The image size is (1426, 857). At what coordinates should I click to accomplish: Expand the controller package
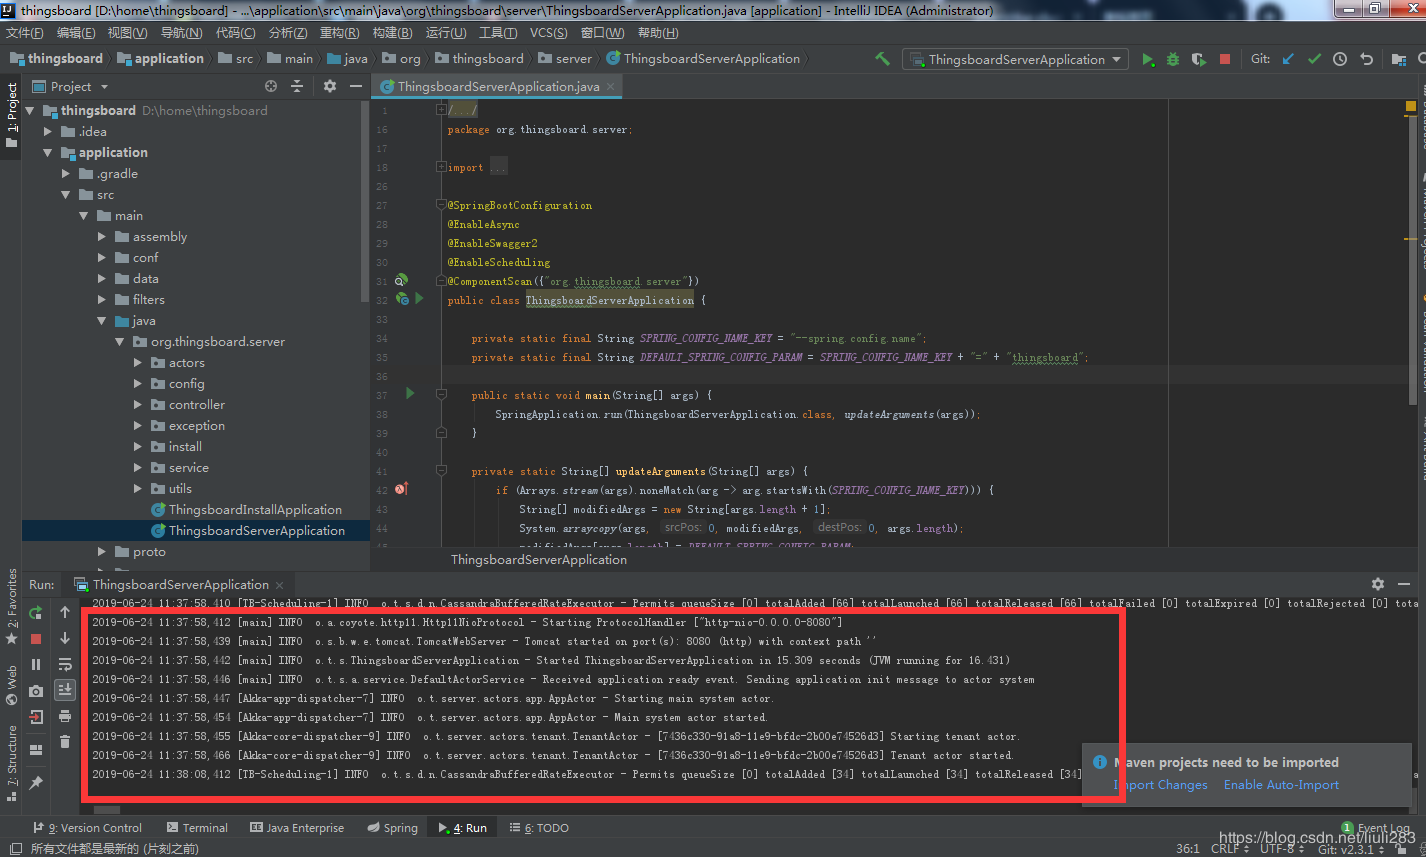[x=138, y=405]
